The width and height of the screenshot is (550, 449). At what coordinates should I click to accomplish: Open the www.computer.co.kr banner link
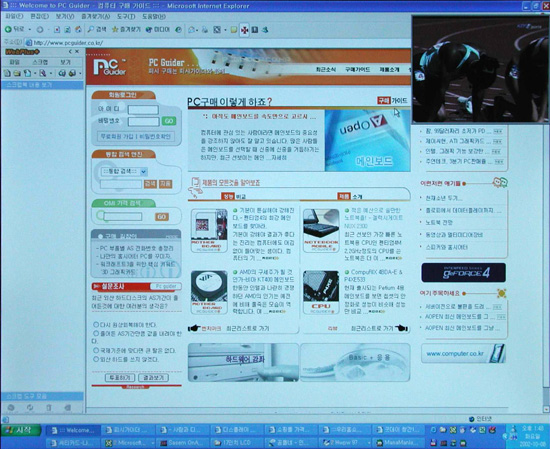click(463, 353)
